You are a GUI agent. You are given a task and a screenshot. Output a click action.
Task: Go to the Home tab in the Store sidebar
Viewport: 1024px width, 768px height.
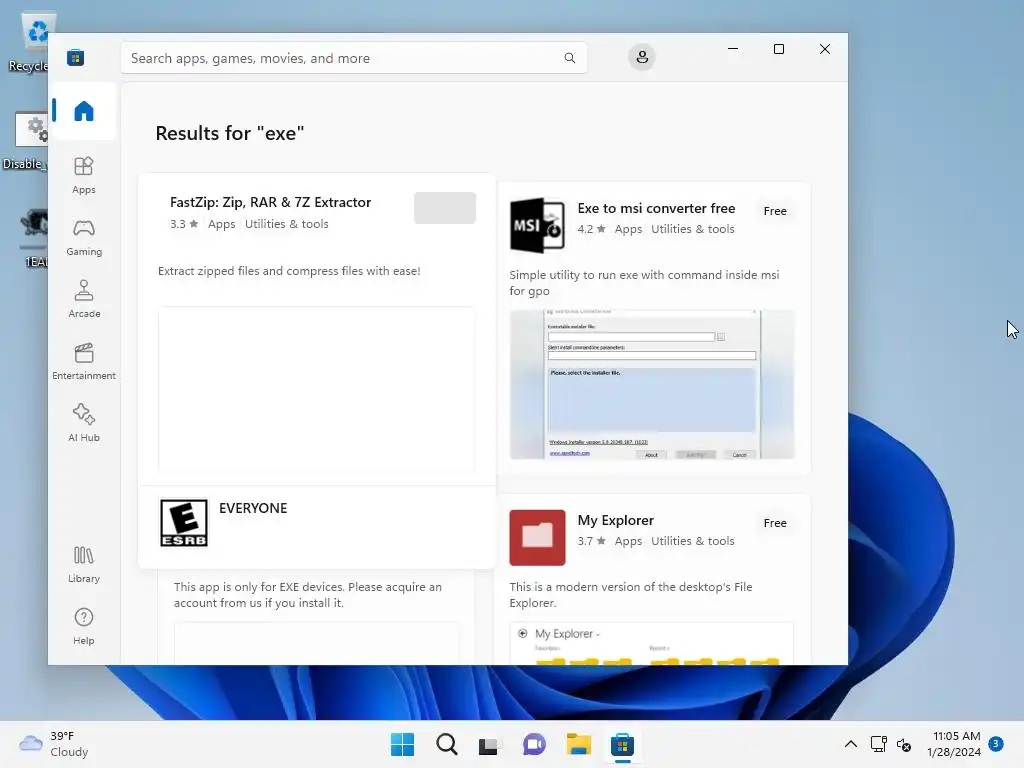coord(84,111)
